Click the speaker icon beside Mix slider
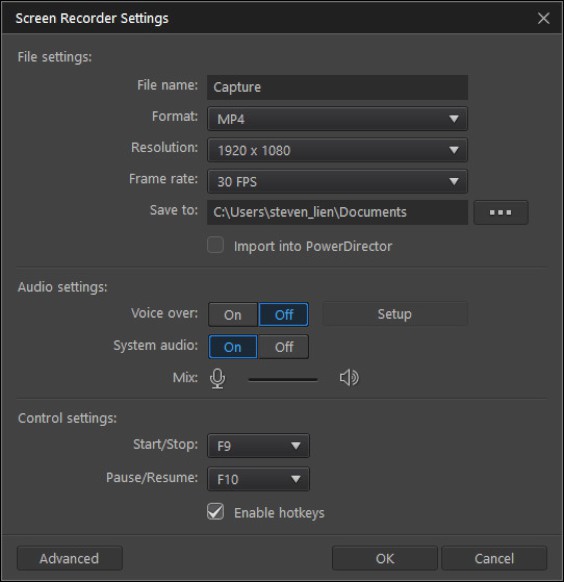The width and height of the screenshot is (564, 582). pyautogui.click(x=349, y=378)
